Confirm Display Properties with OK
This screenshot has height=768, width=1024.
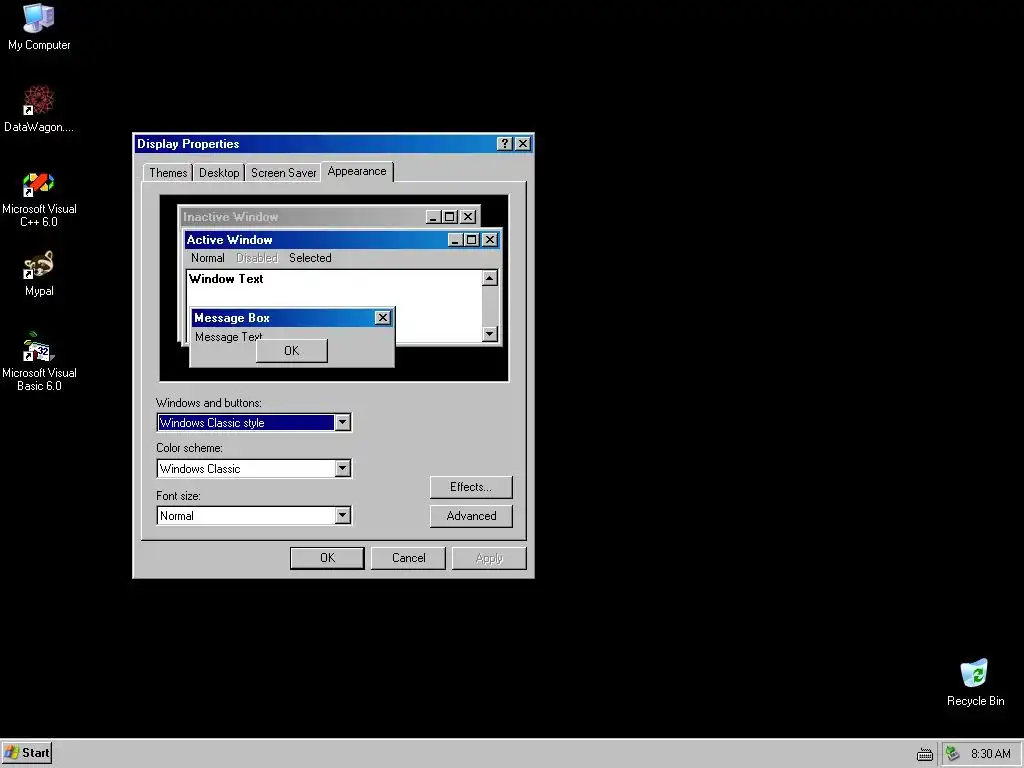(x=327, y=558)
